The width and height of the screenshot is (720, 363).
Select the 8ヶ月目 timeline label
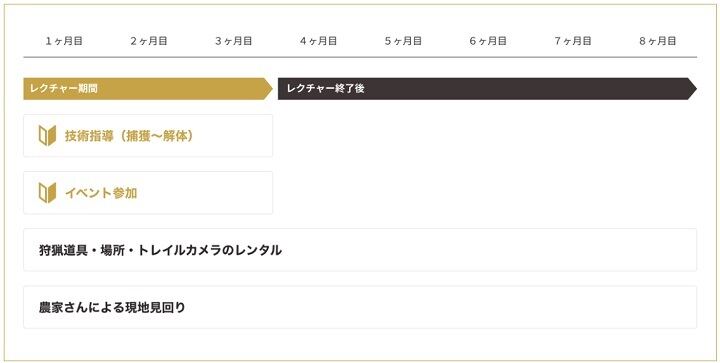[658, 41]
